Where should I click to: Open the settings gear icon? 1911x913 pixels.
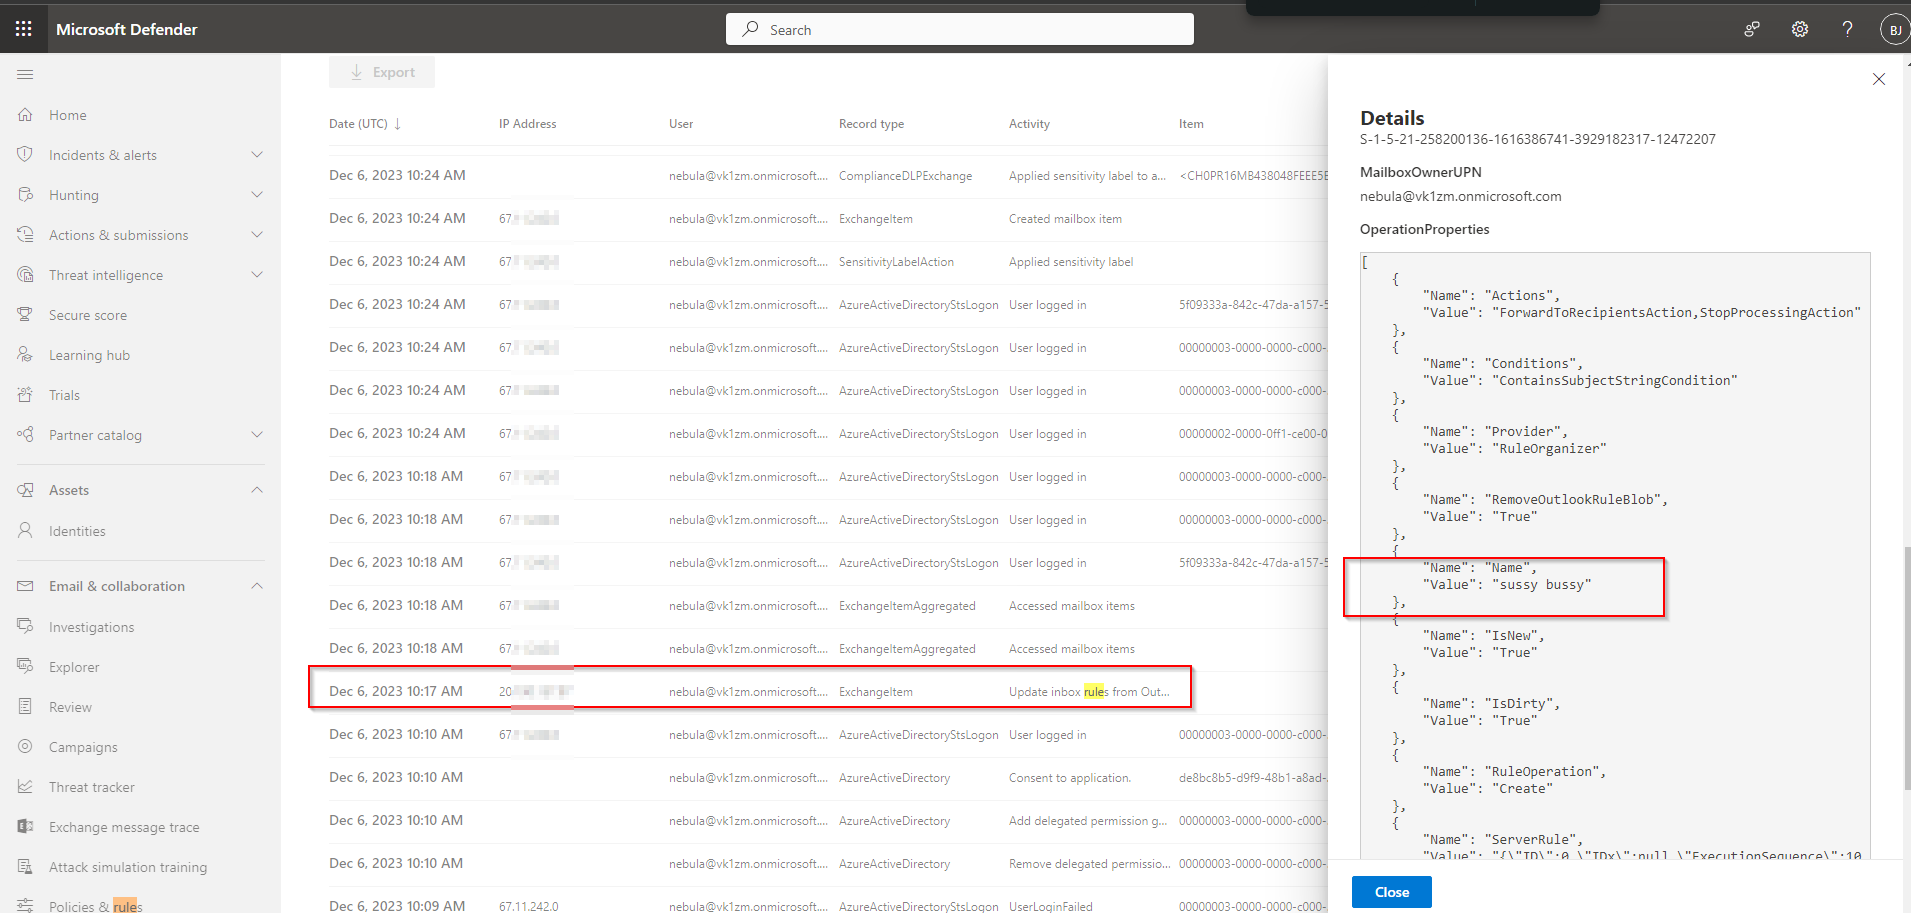(x=1799, y=29)
